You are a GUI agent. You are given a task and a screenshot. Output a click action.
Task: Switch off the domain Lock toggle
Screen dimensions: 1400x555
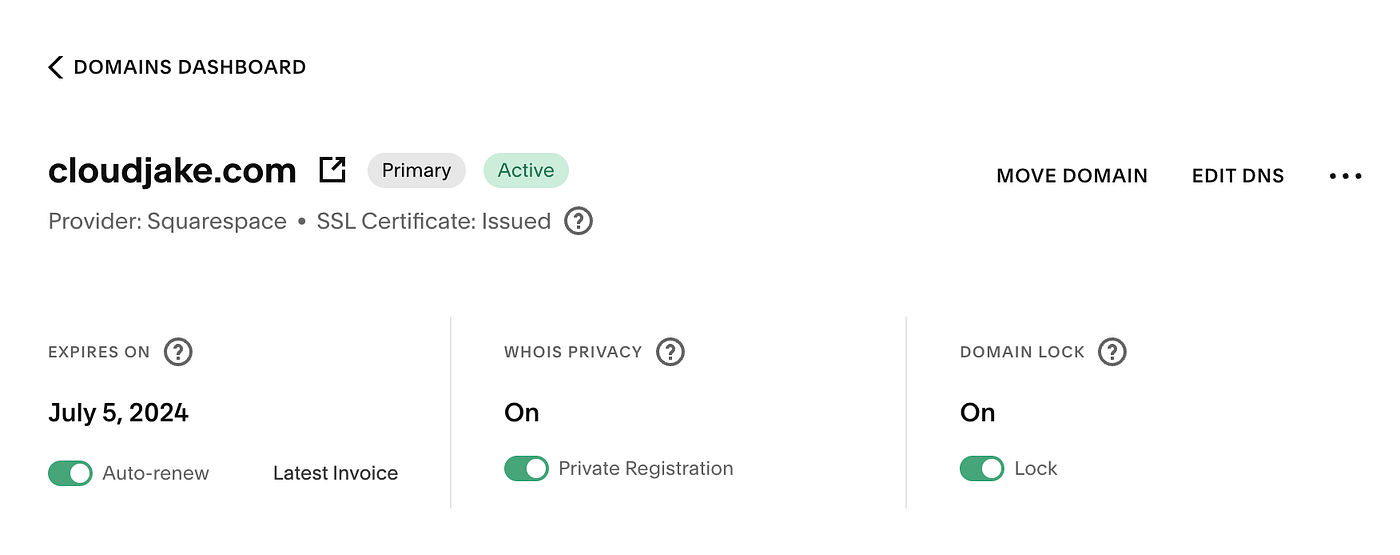pos(982,468)
